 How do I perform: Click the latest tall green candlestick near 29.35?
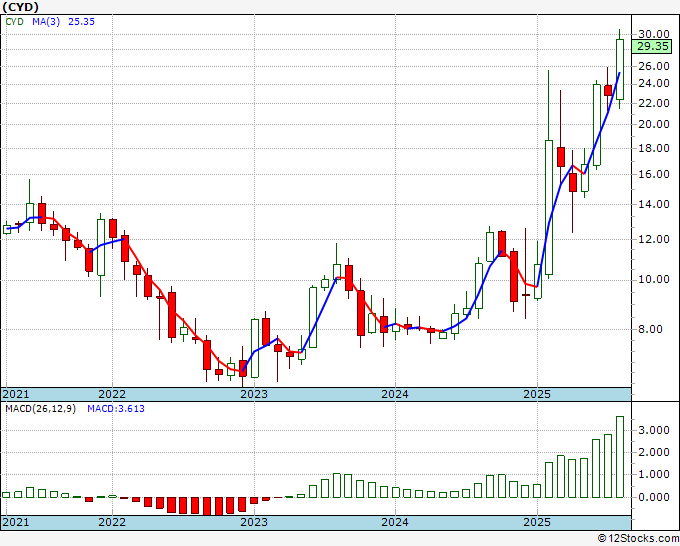pos(620,69)
